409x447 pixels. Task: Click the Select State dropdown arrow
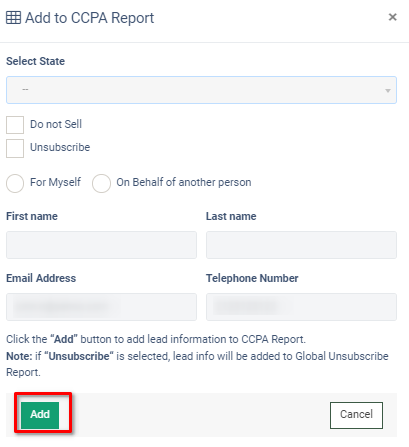388,91
